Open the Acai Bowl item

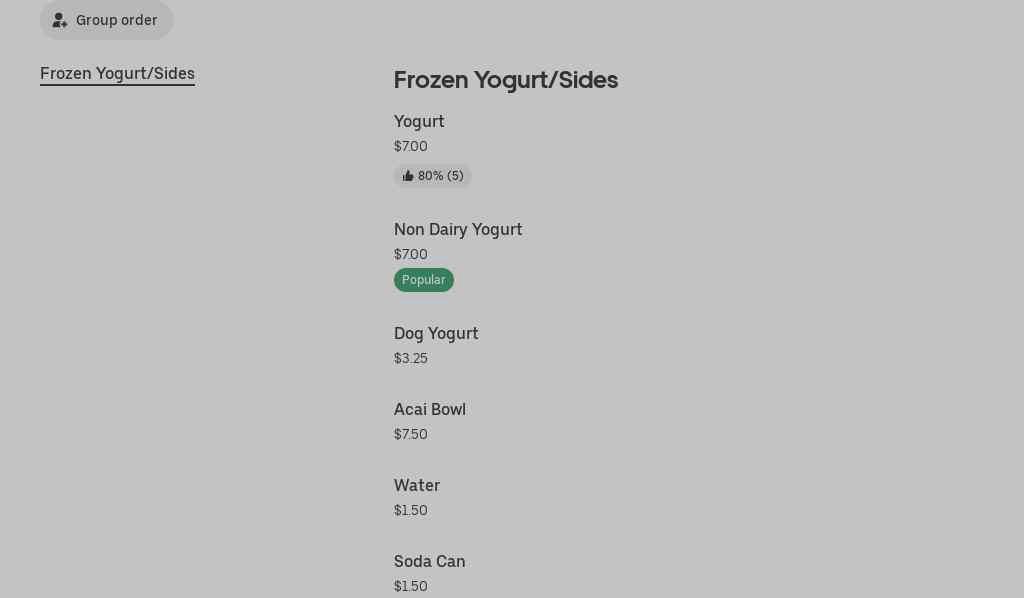pos(430,409)
